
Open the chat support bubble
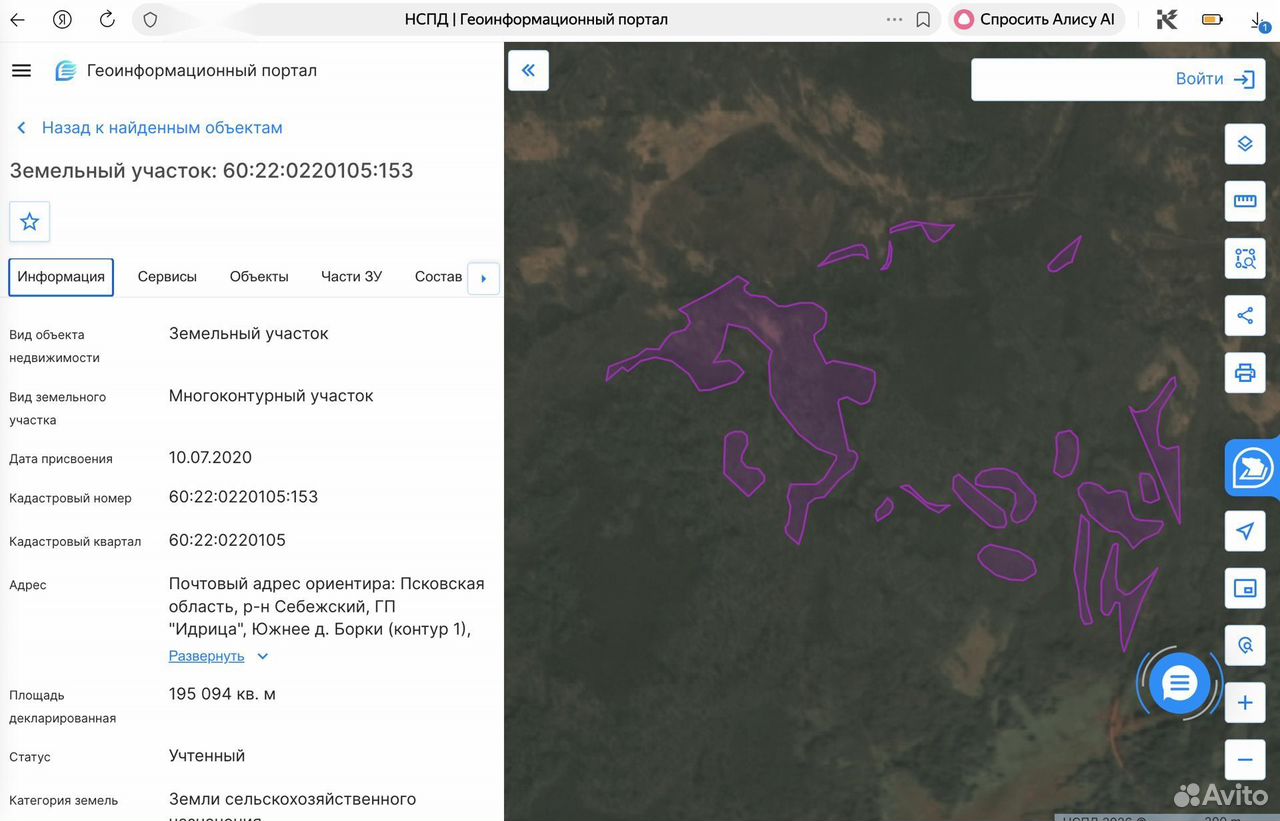tap(1180, 684)
